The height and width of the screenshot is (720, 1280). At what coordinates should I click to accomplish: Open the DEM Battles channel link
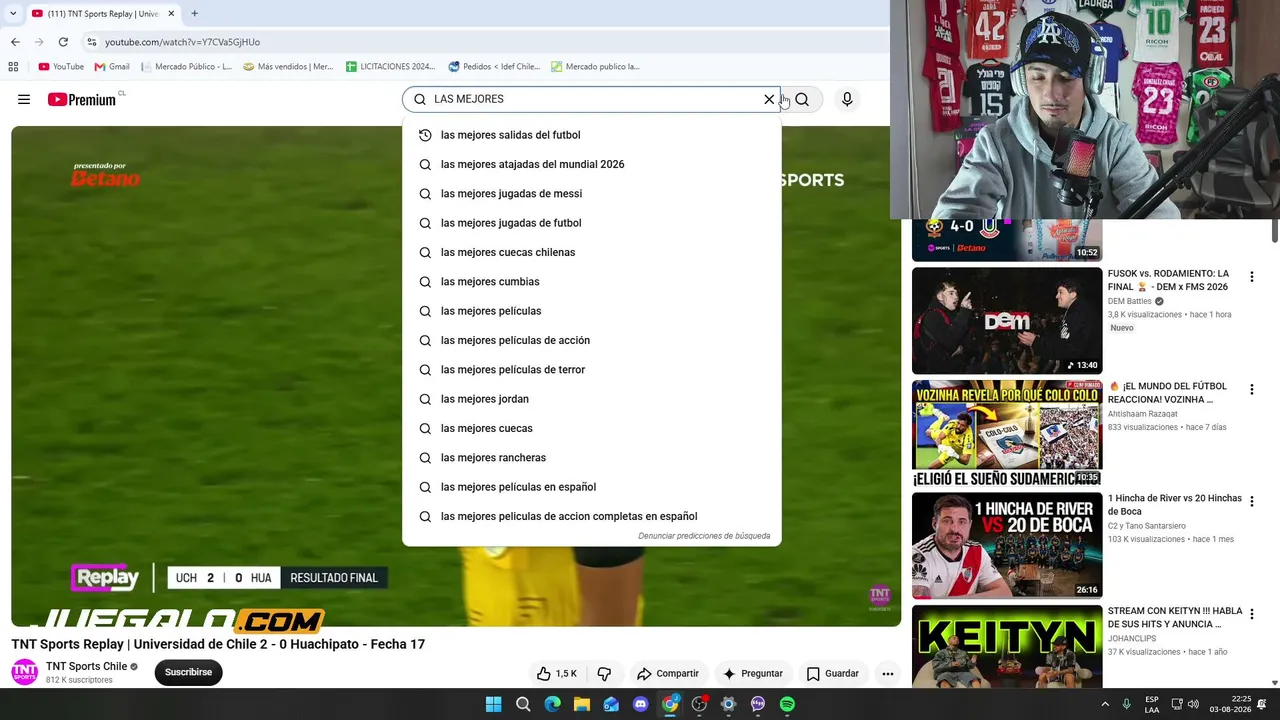click(x=1130, y=301)
